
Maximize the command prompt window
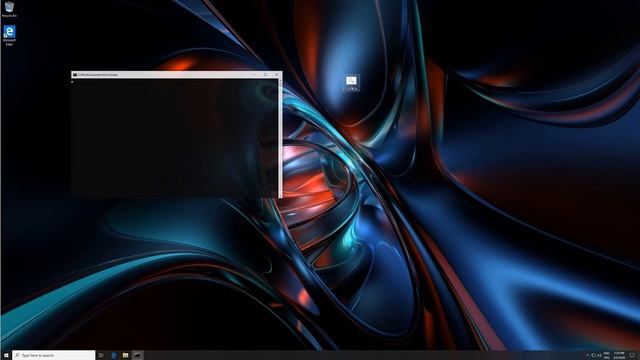[265, 75]
